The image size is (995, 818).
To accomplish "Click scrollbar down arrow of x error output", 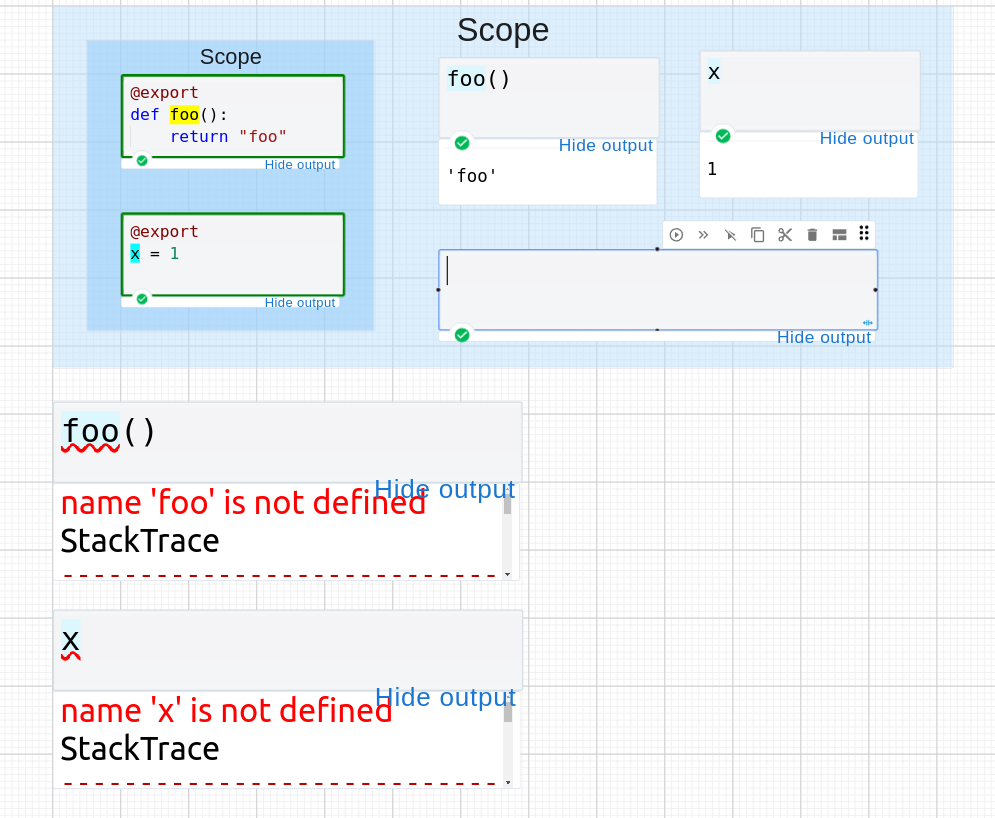I will click(x=508, y=782).
